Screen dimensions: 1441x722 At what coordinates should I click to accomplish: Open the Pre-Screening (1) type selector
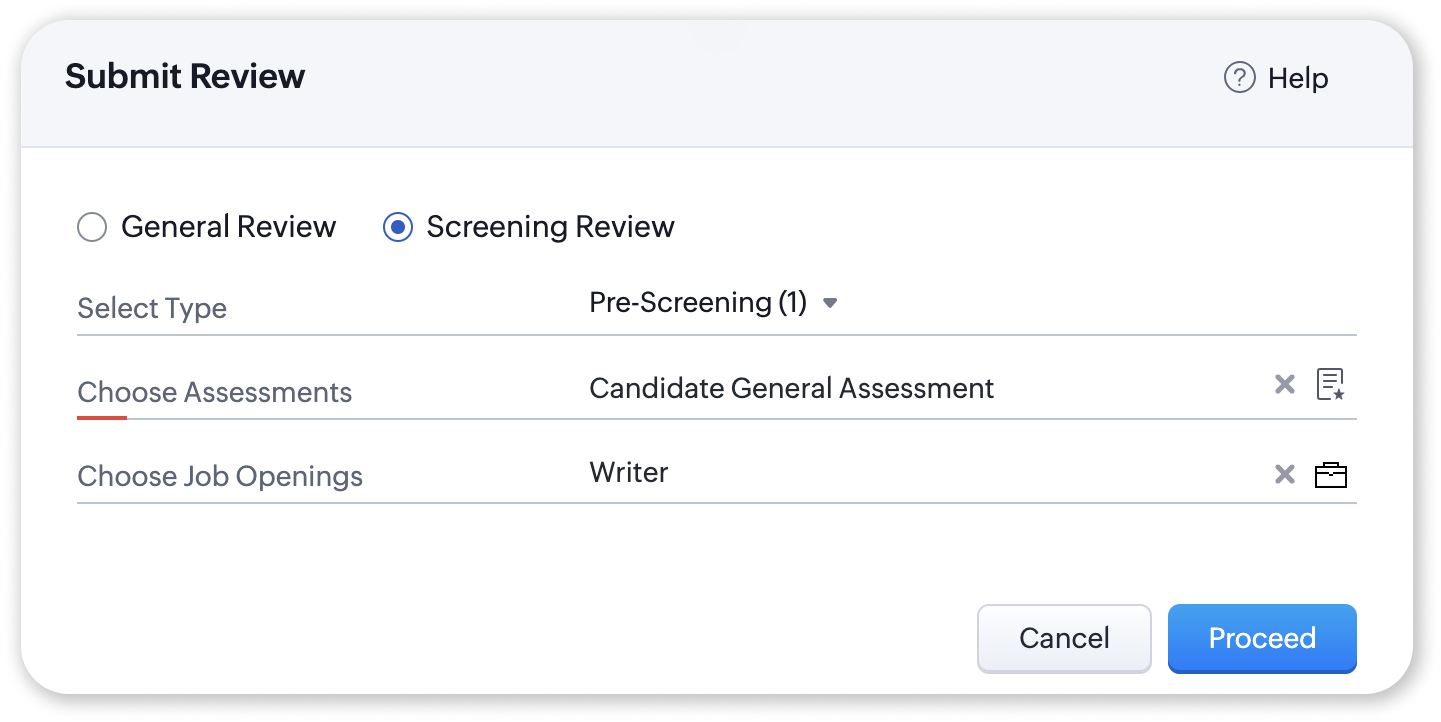pos(698,303)
